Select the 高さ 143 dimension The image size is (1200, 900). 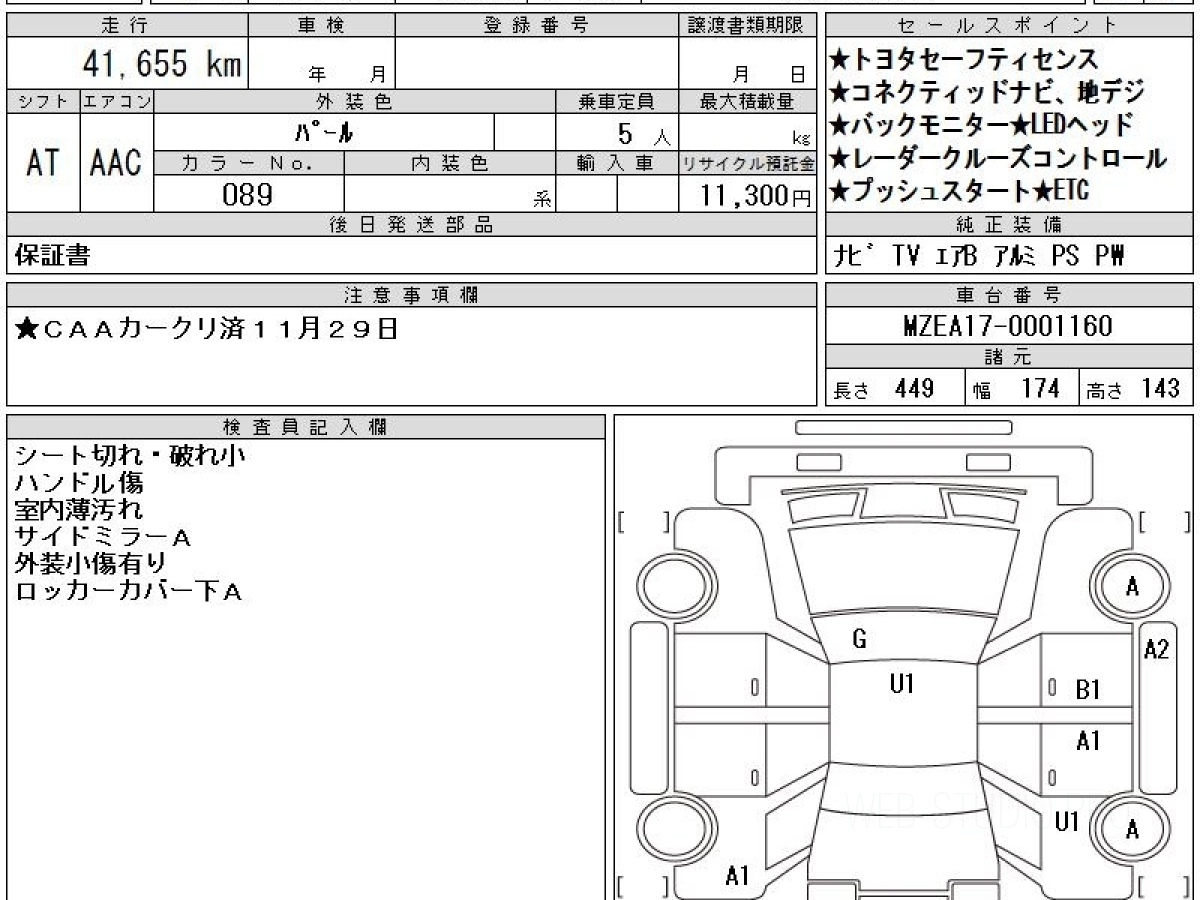point(1133,389)
